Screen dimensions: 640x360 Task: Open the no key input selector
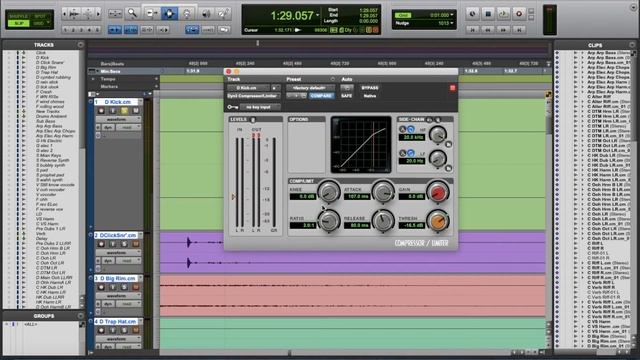coord(260,107)
